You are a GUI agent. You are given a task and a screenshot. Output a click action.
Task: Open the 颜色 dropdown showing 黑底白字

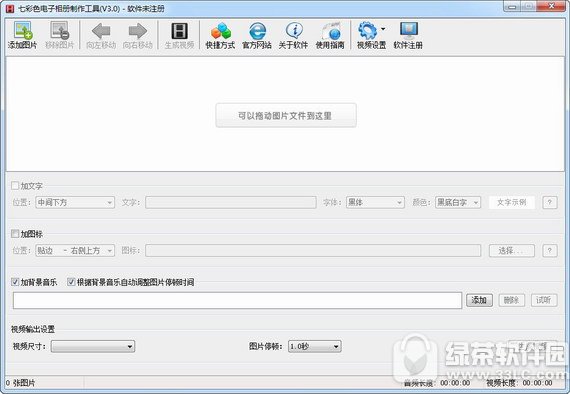(458, 202)
